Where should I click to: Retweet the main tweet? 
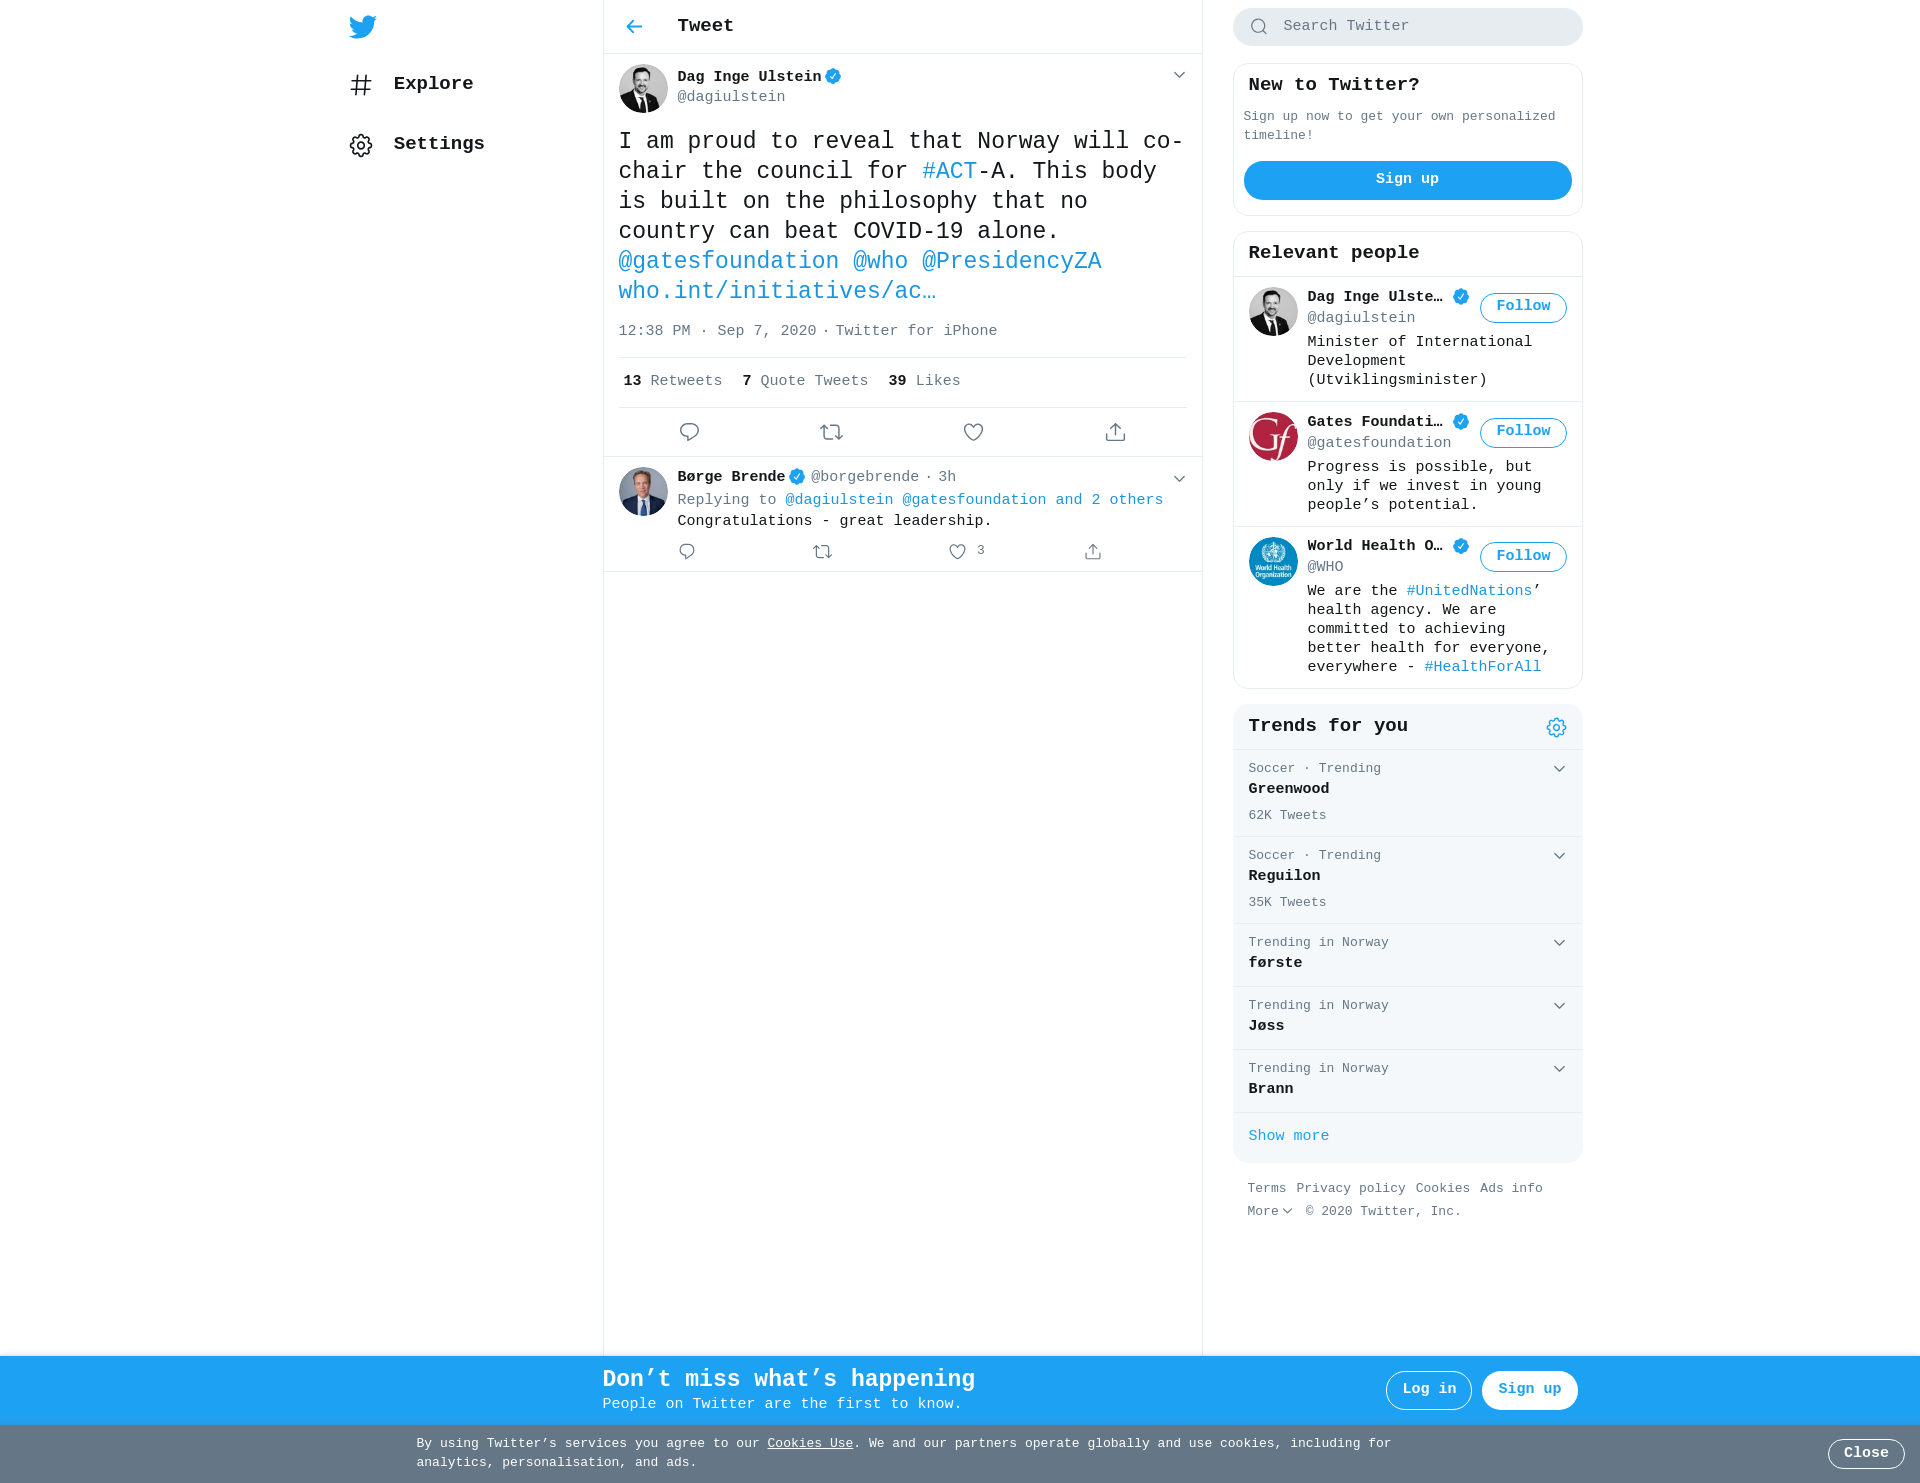pyautogui.click(x=831, y=432)
